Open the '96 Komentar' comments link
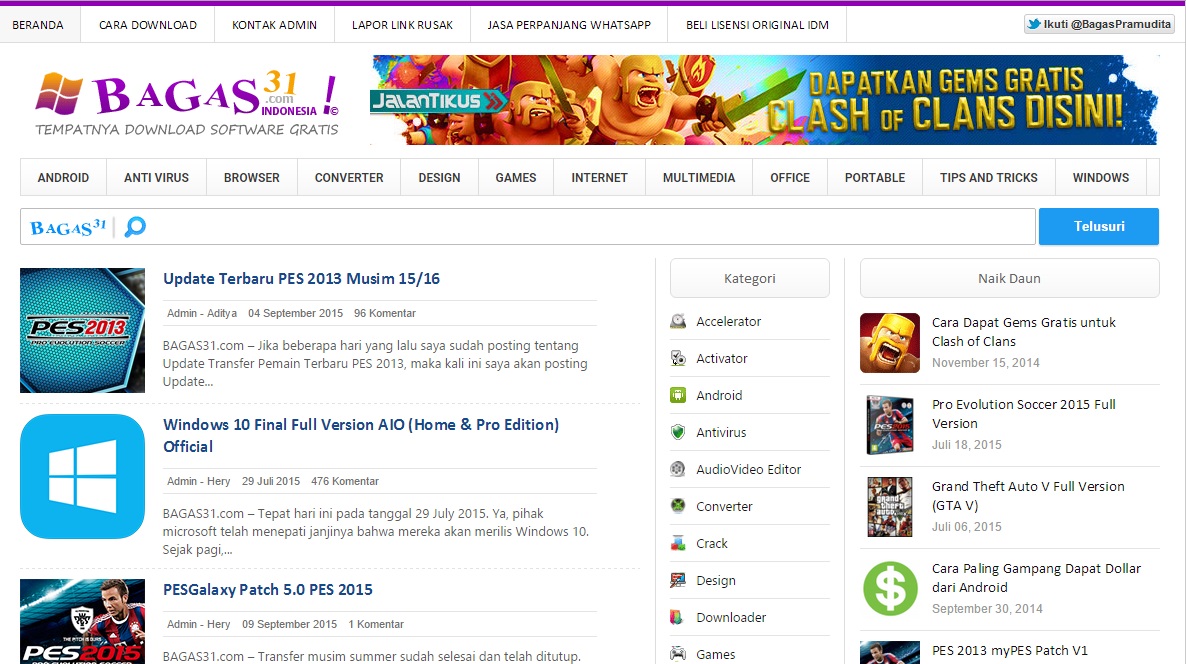This screenshot has width=1186, height=664. click(385, 313)
